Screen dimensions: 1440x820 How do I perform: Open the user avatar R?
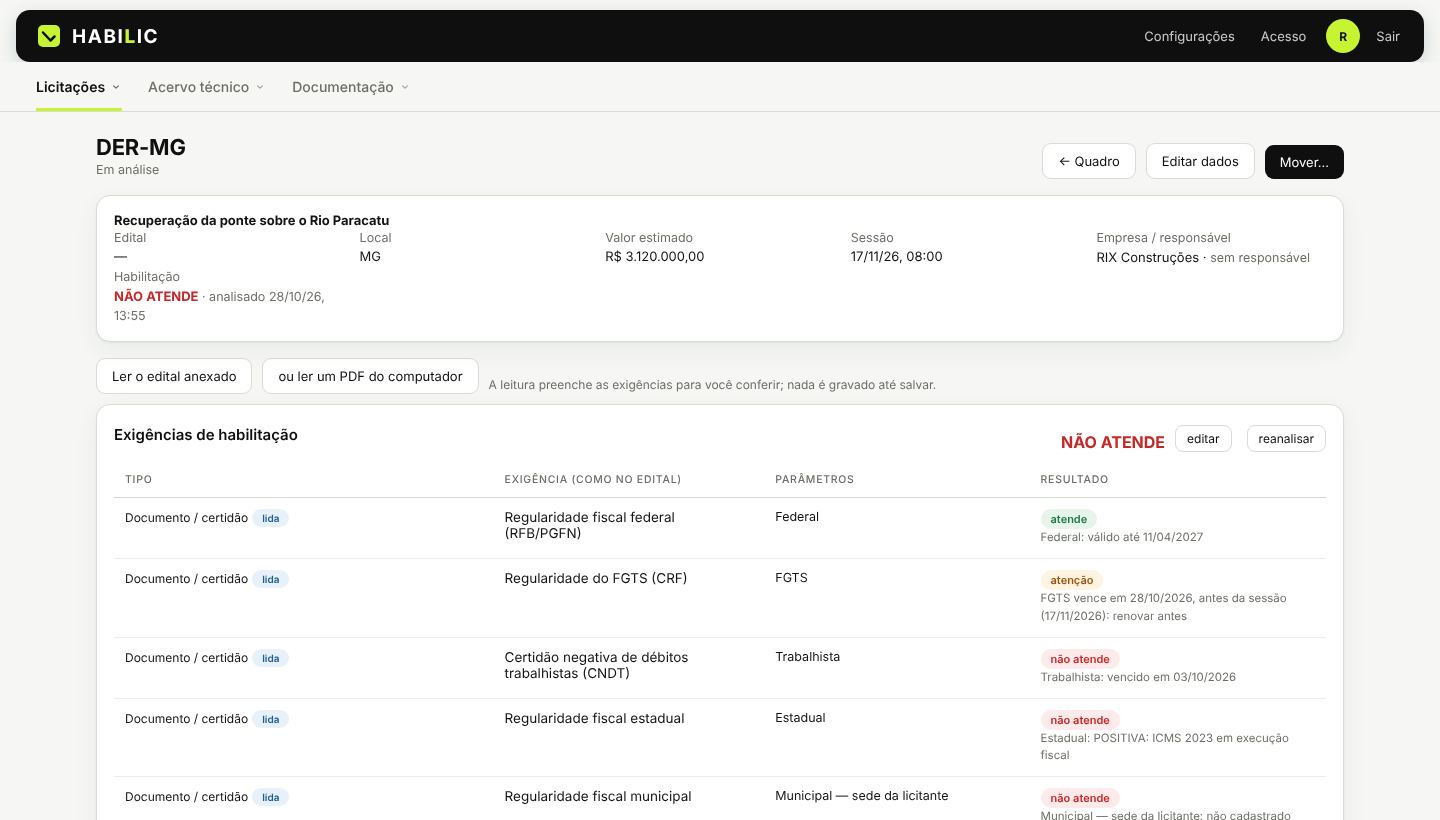pyautogui.click(x=1342, y=36)
